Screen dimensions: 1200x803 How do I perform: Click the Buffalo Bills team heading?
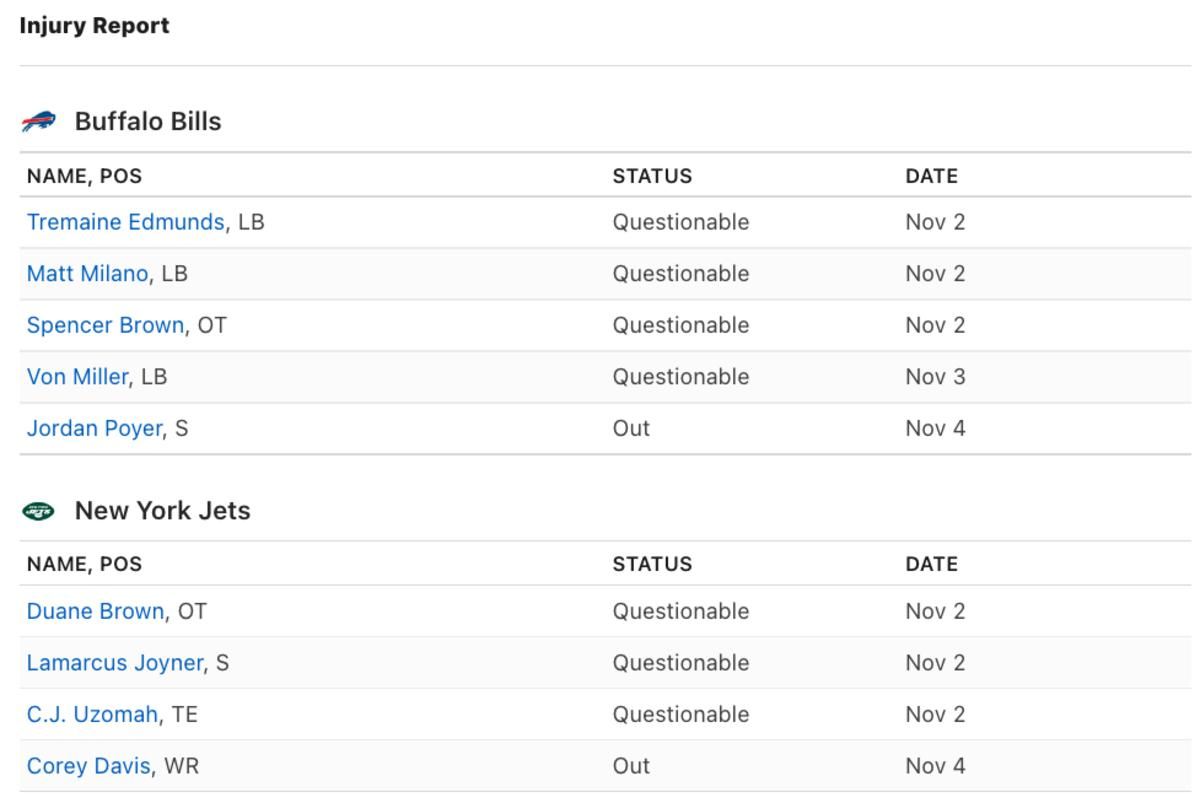tap(148, 122)
